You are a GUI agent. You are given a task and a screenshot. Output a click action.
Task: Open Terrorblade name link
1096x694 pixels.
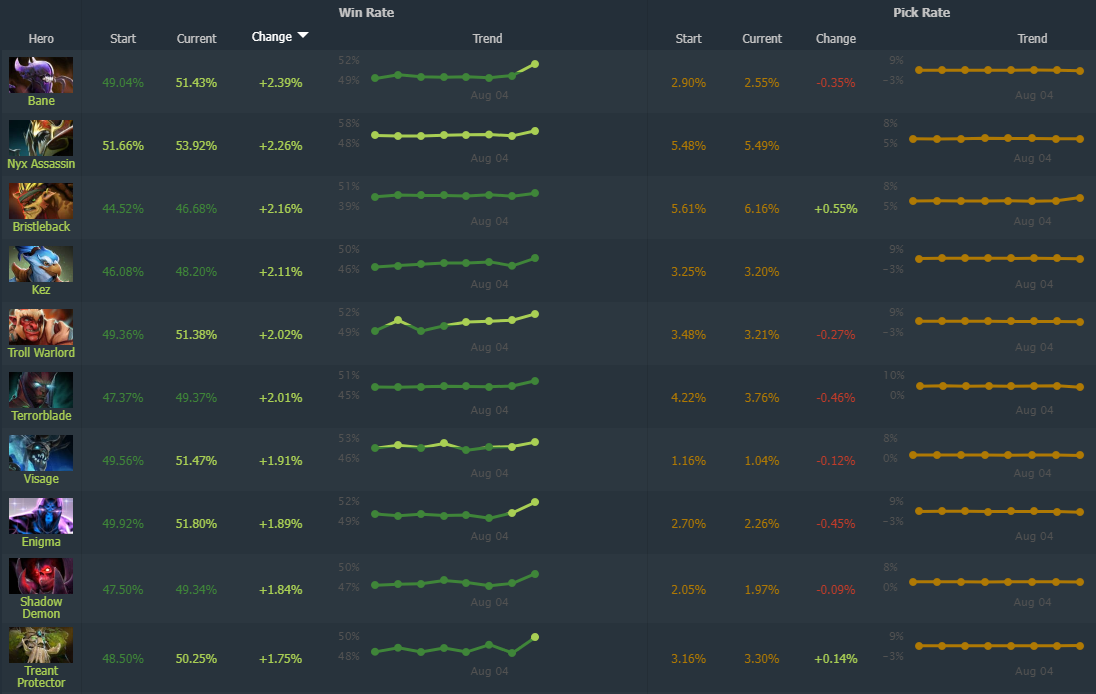pyautogui.click(x=41, y=415)
